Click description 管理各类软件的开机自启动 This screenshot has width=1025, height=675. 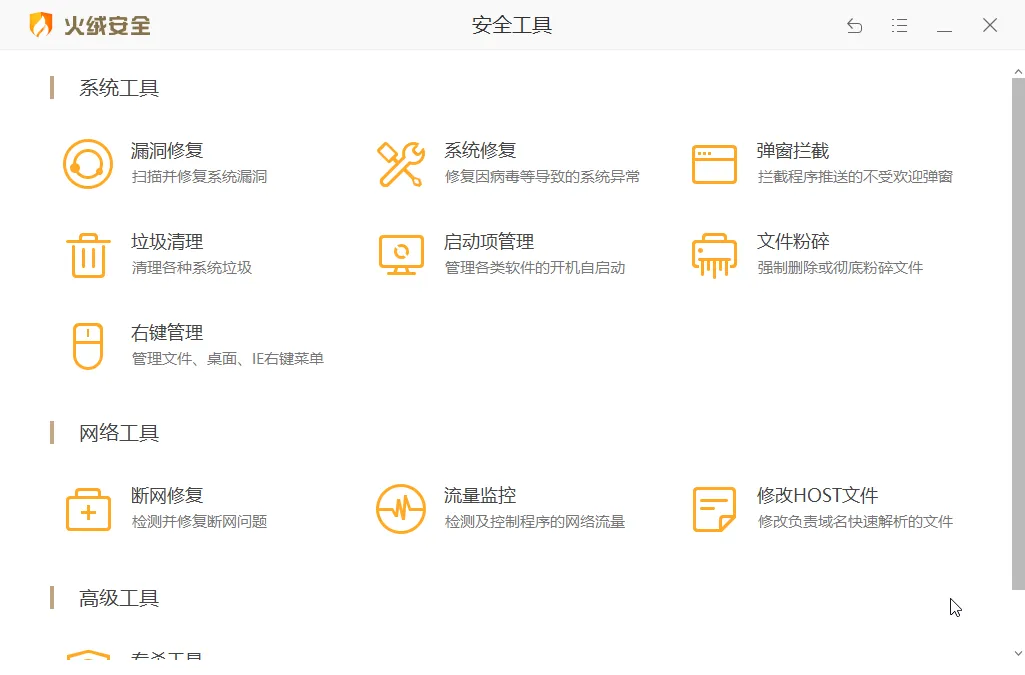click(535, 268)
